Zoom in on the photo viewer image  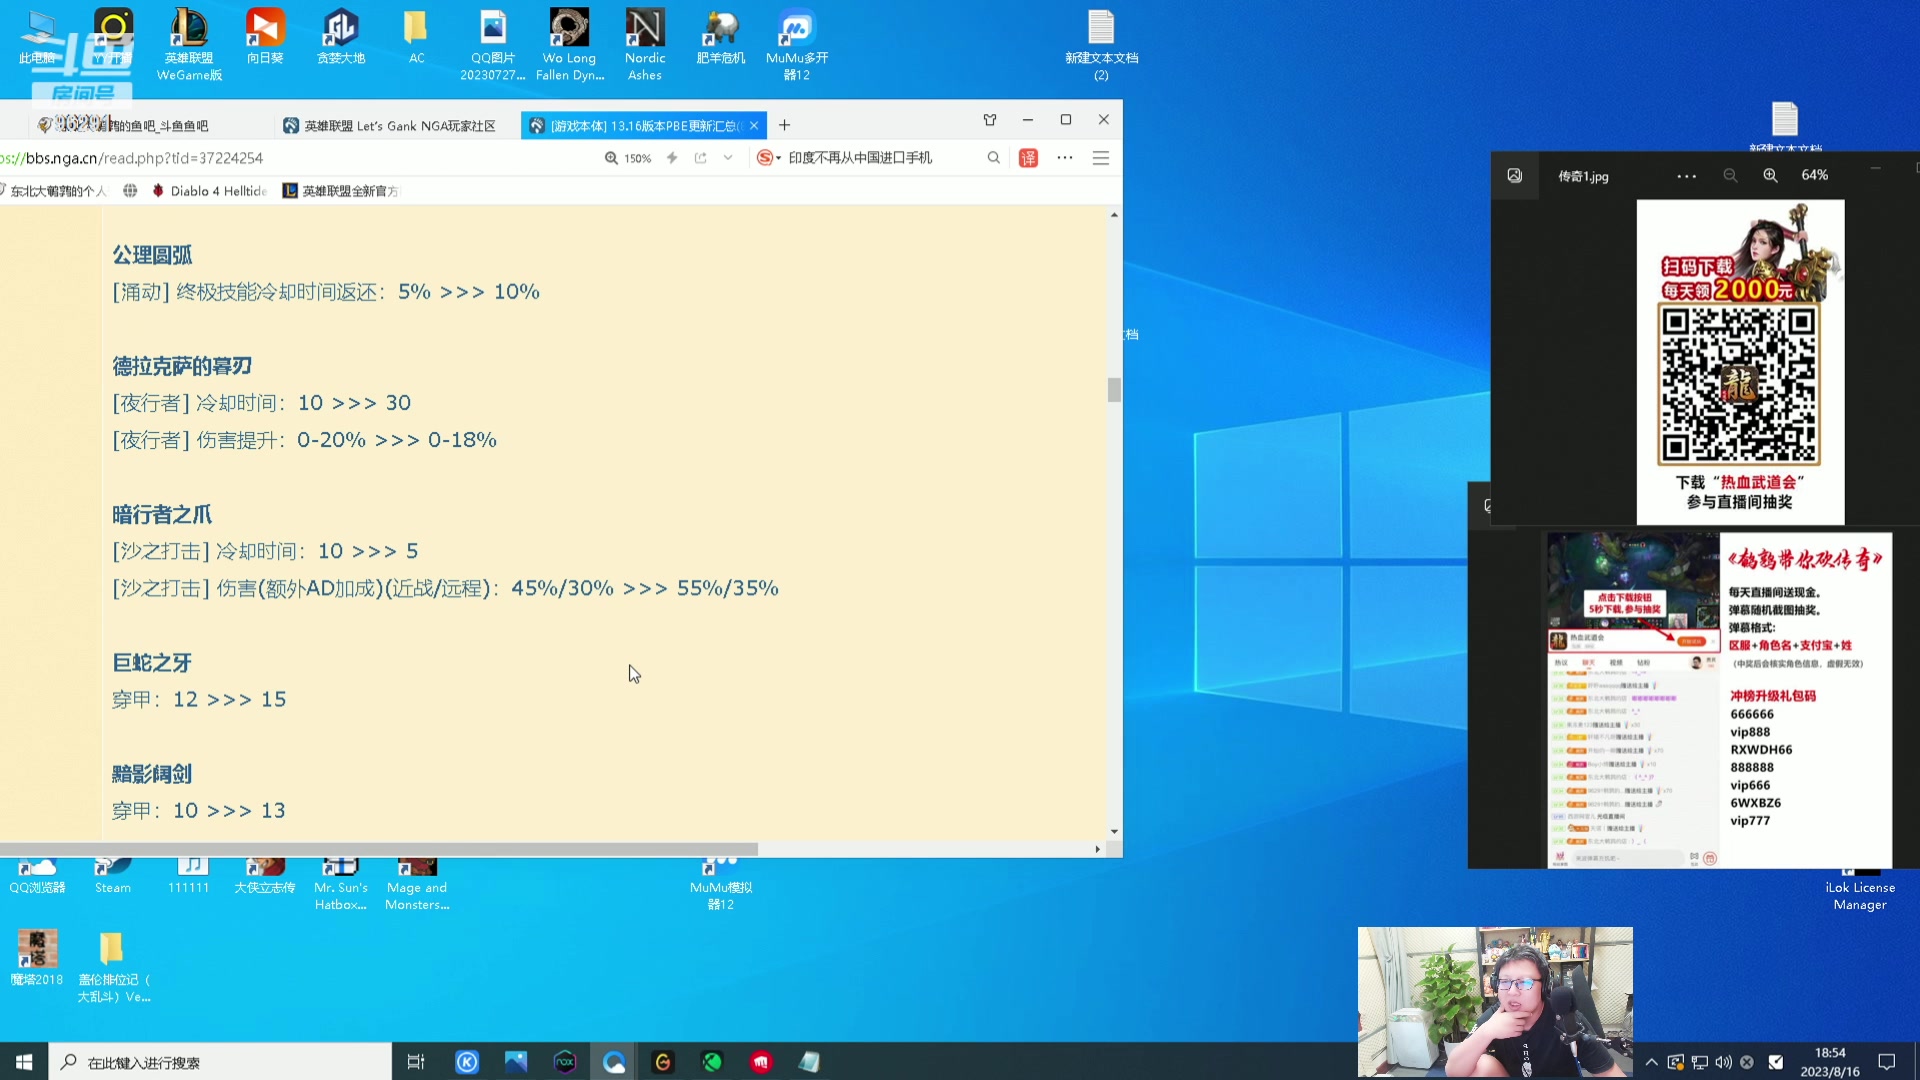click(1770, 175)
